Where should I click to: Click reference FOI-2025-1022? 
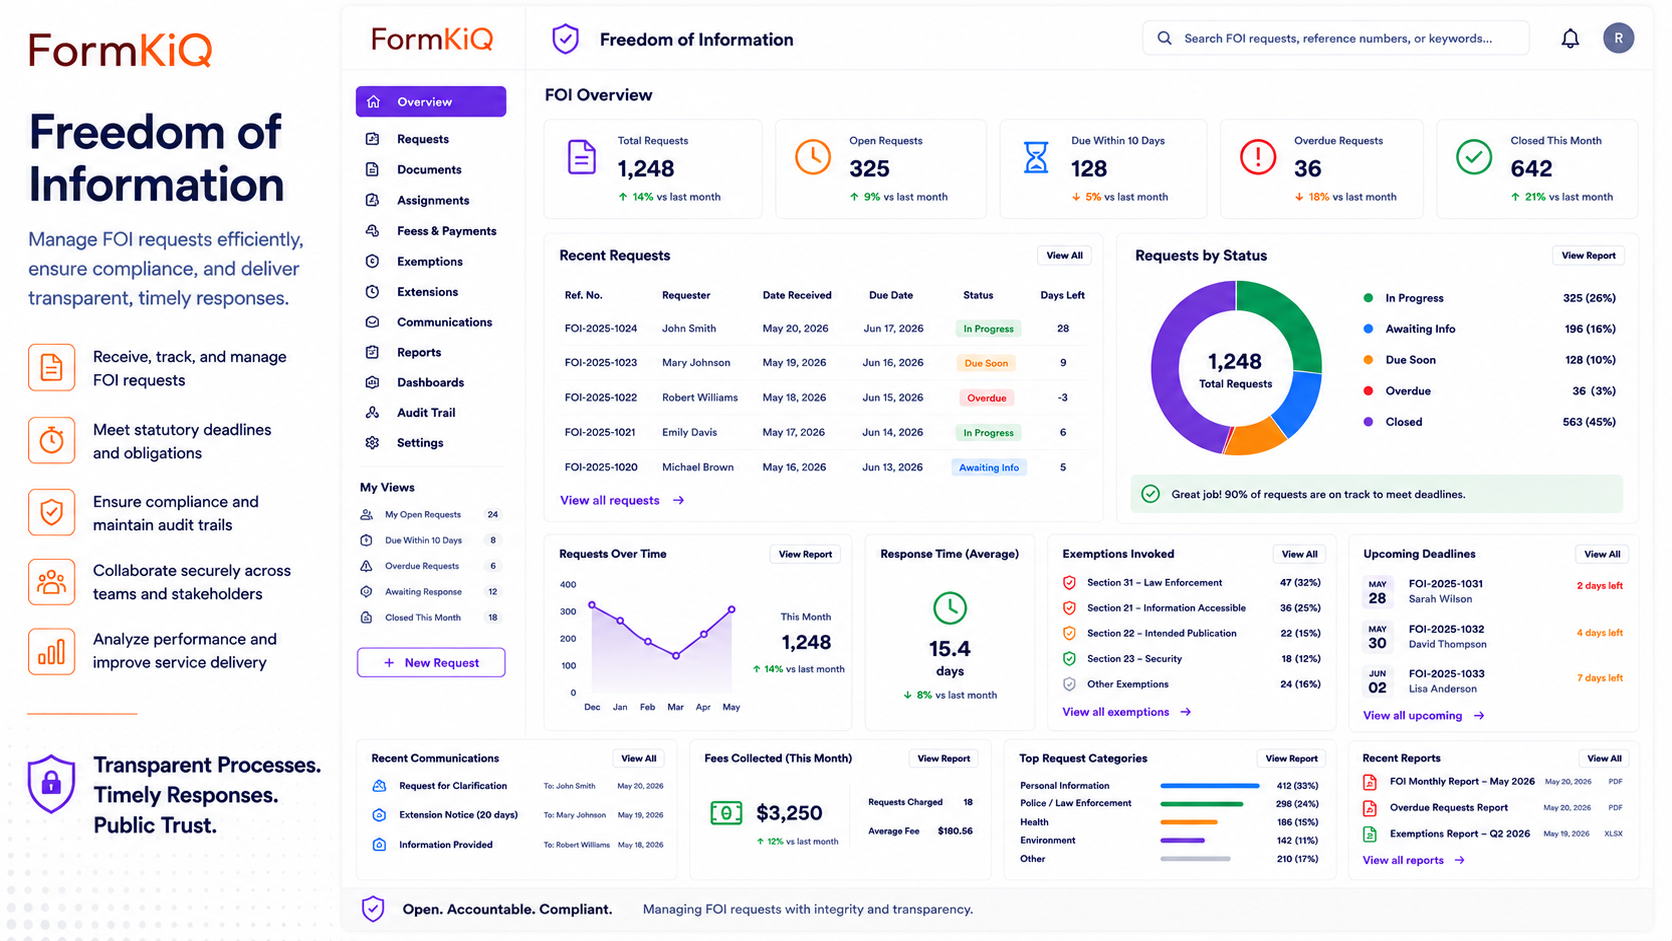click(x=600, y=398)
